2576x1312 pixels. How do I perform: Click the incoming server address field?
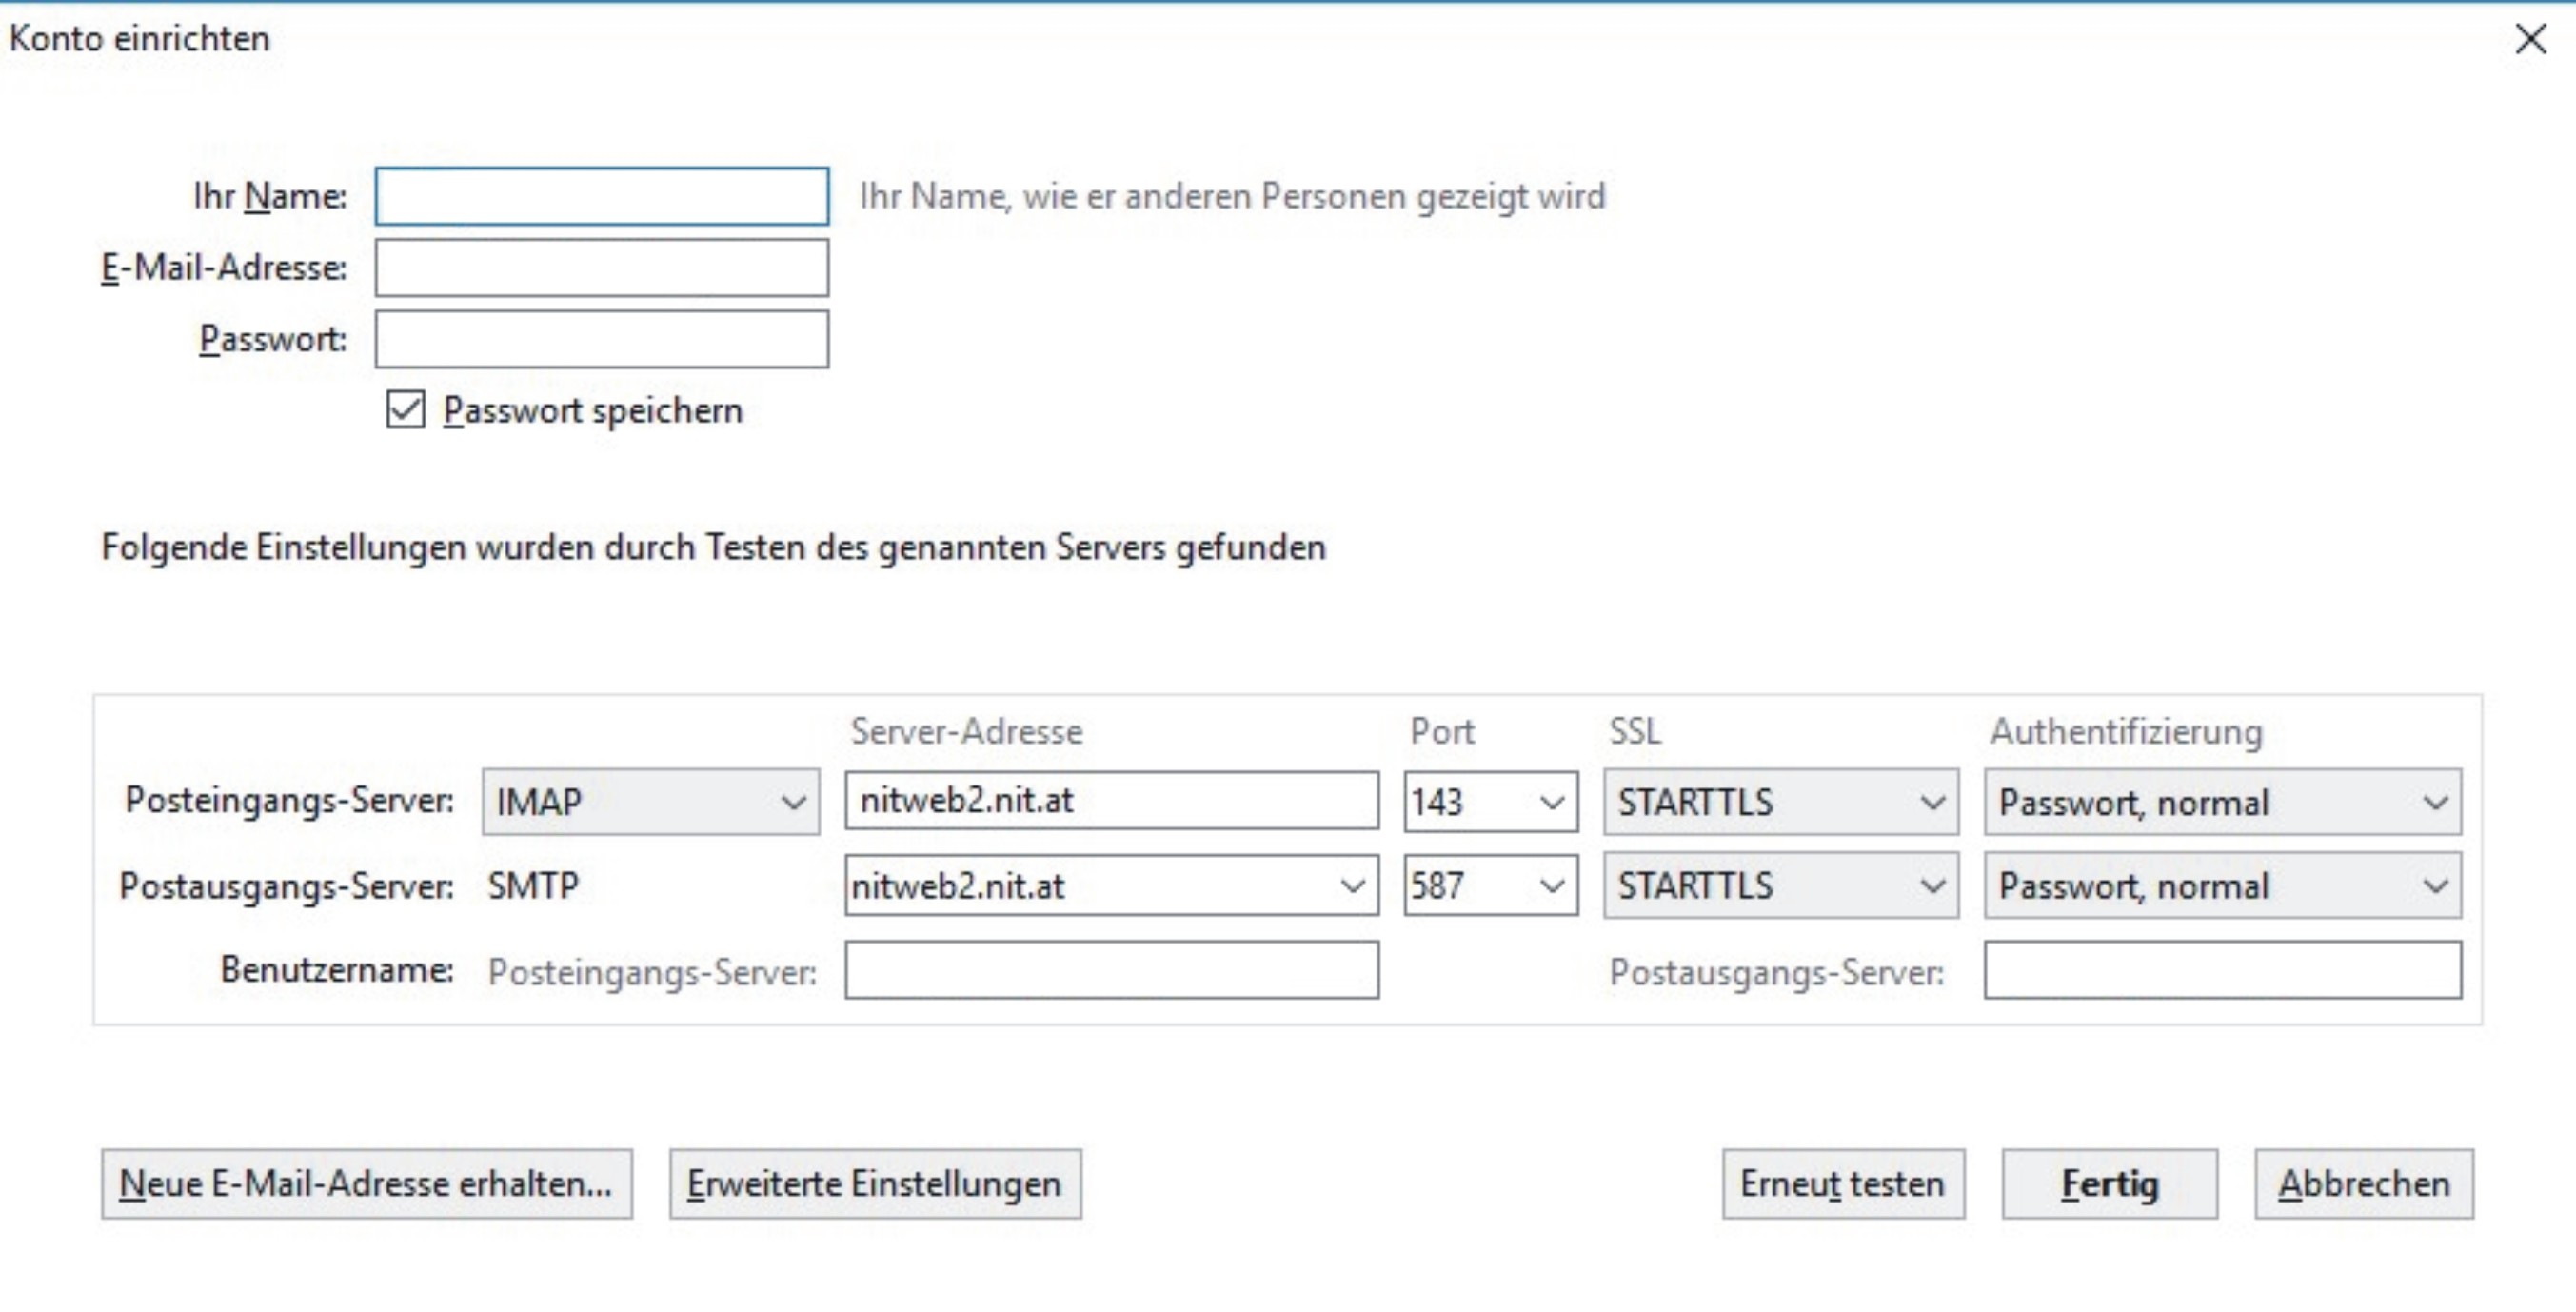point(1110,801)
